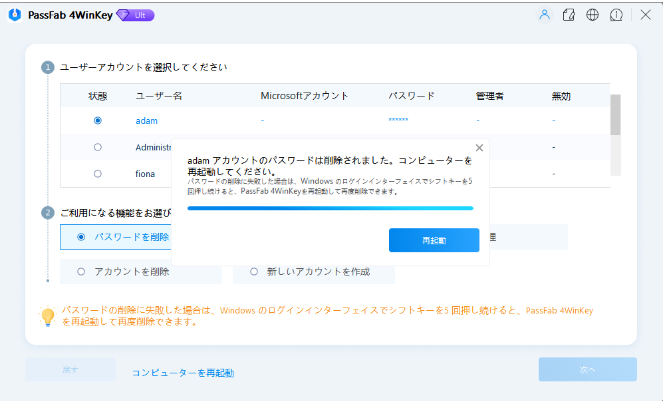Click the 管理者 column header

coord(490,96)
